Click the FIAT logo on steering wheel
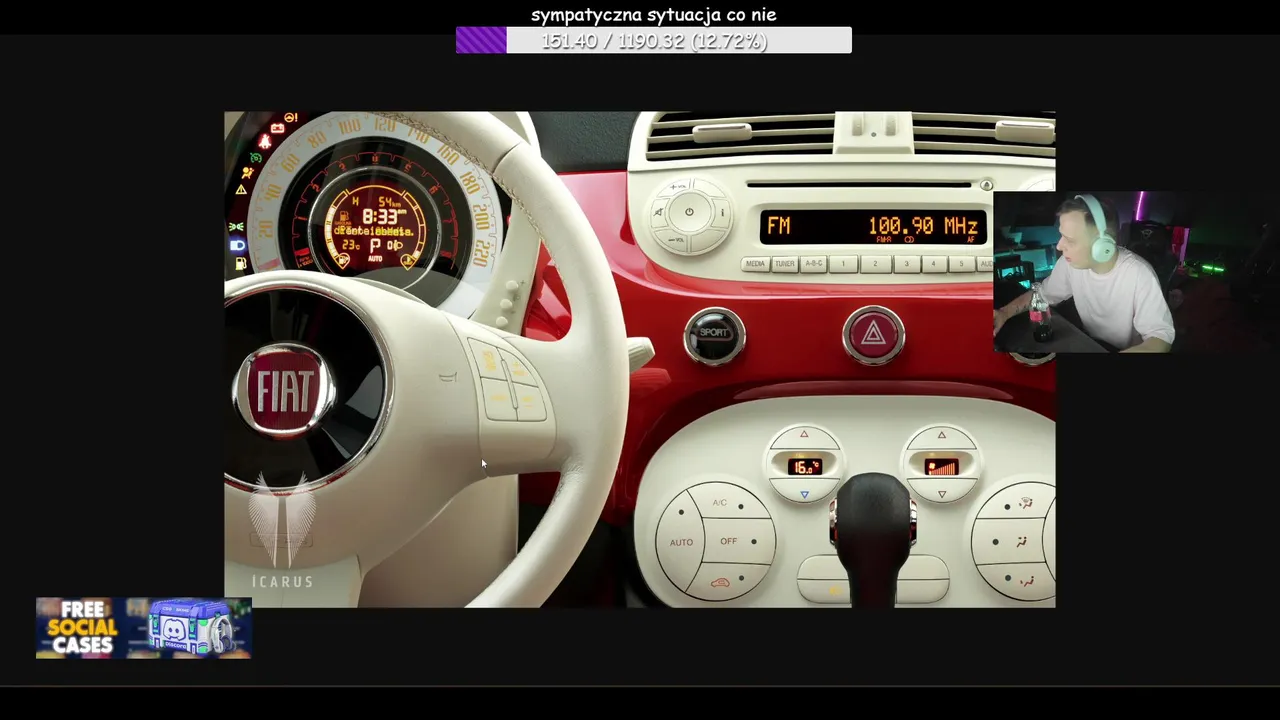 click(x=283, y=392)
